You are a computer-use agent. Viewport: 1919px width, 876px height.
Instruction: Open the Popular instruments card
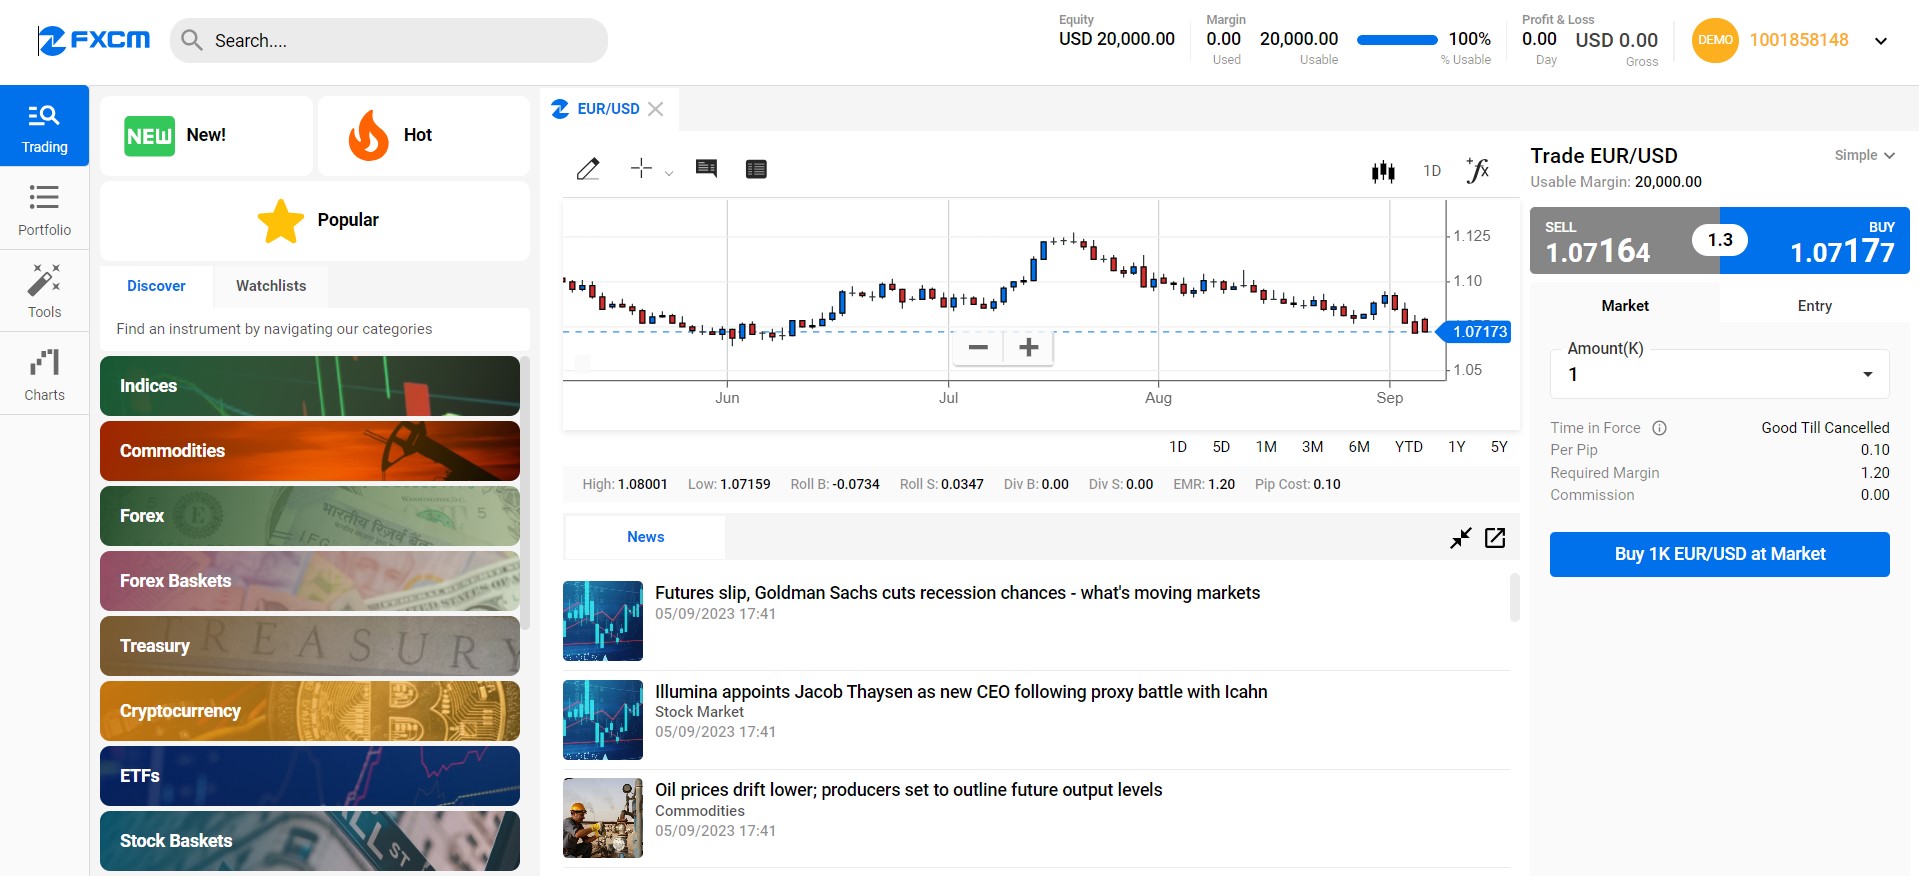point(315,220)
